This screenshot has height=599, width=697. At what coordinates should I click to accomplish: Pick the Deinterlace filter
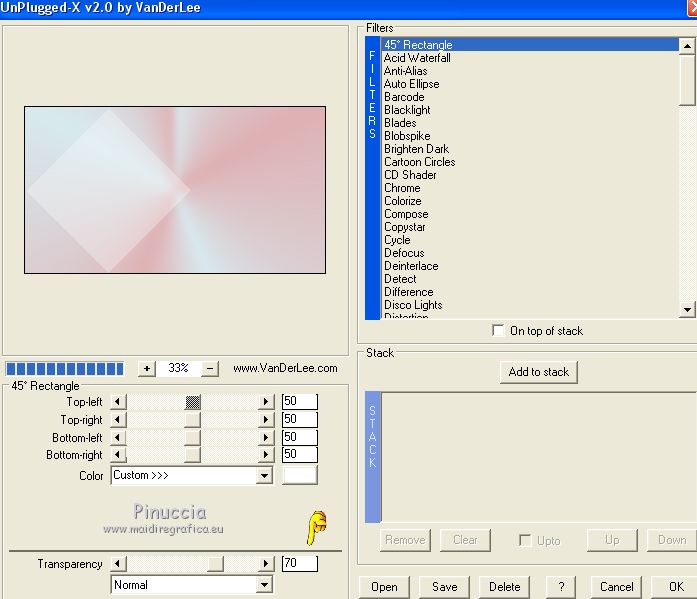click(x=530, y=266)
